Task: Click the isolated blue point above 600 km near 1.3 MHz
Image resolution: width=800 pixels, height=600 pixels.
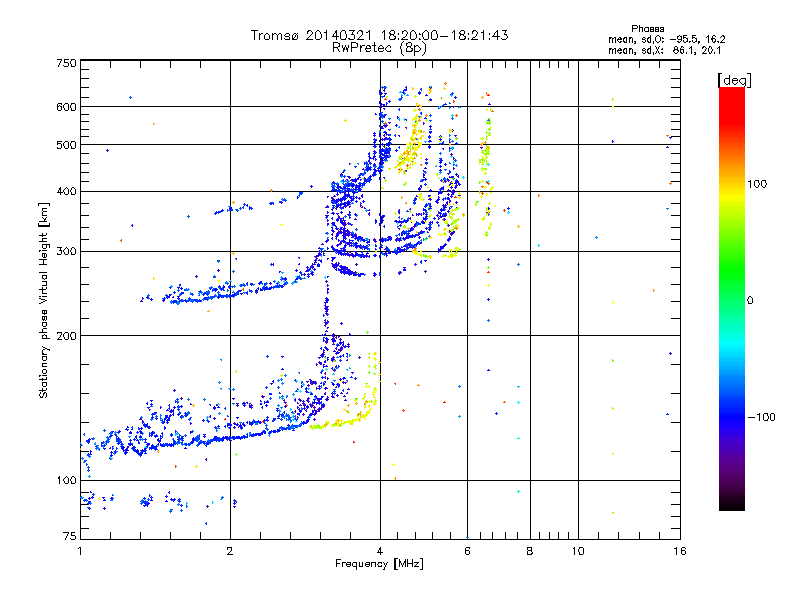Action: tap(131, 97)
